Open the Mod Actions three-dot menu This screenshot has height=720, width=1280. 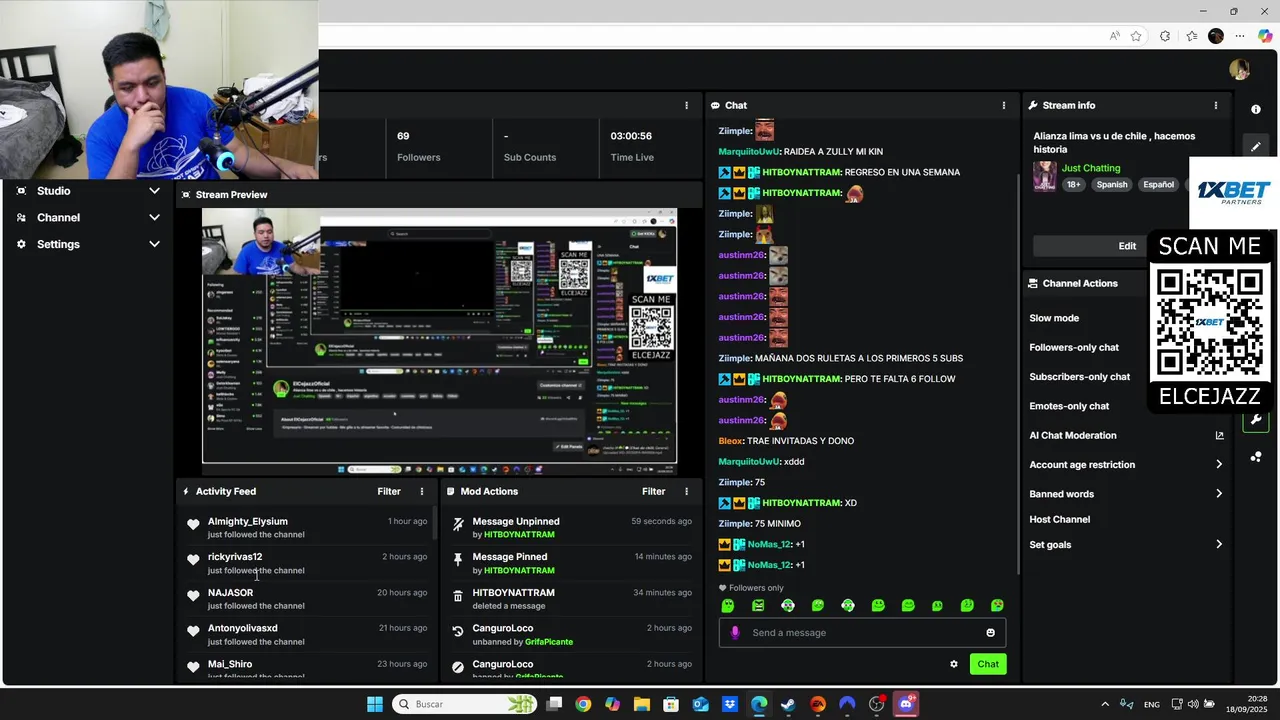686,491
